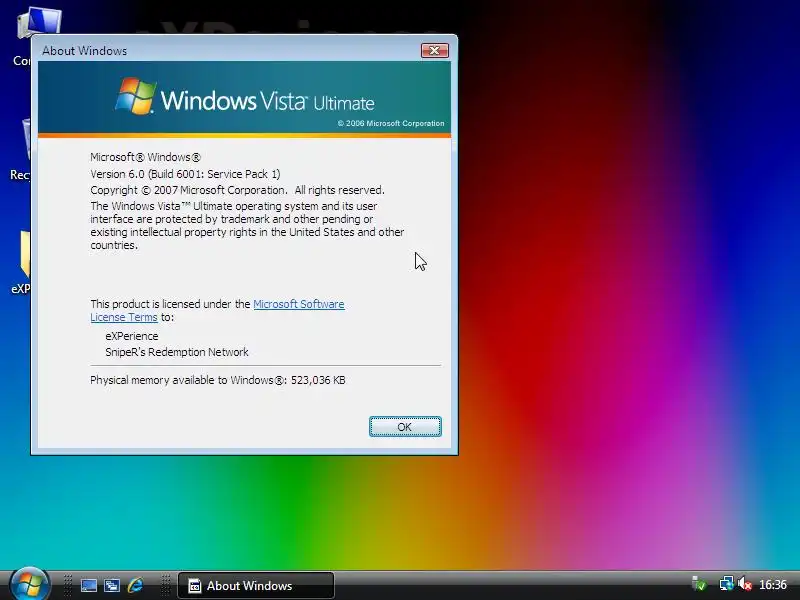The image size is (800, 600).
Task: Click the muted volume tray icon
Action: [x=745, y=583]
